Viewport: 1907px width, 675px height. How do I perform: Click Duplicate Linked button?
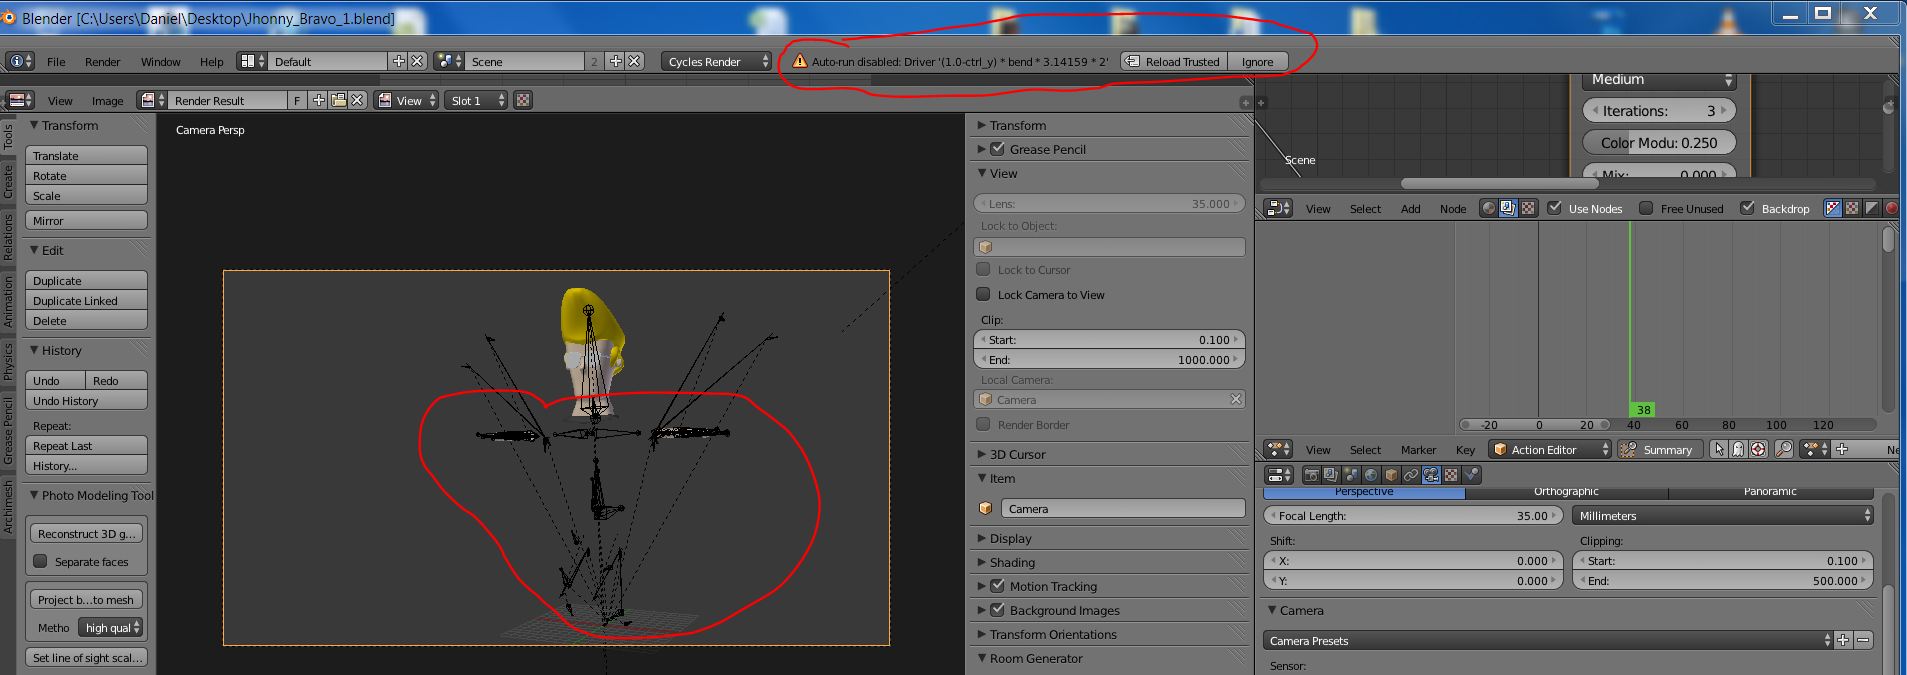tap(87, 300)
